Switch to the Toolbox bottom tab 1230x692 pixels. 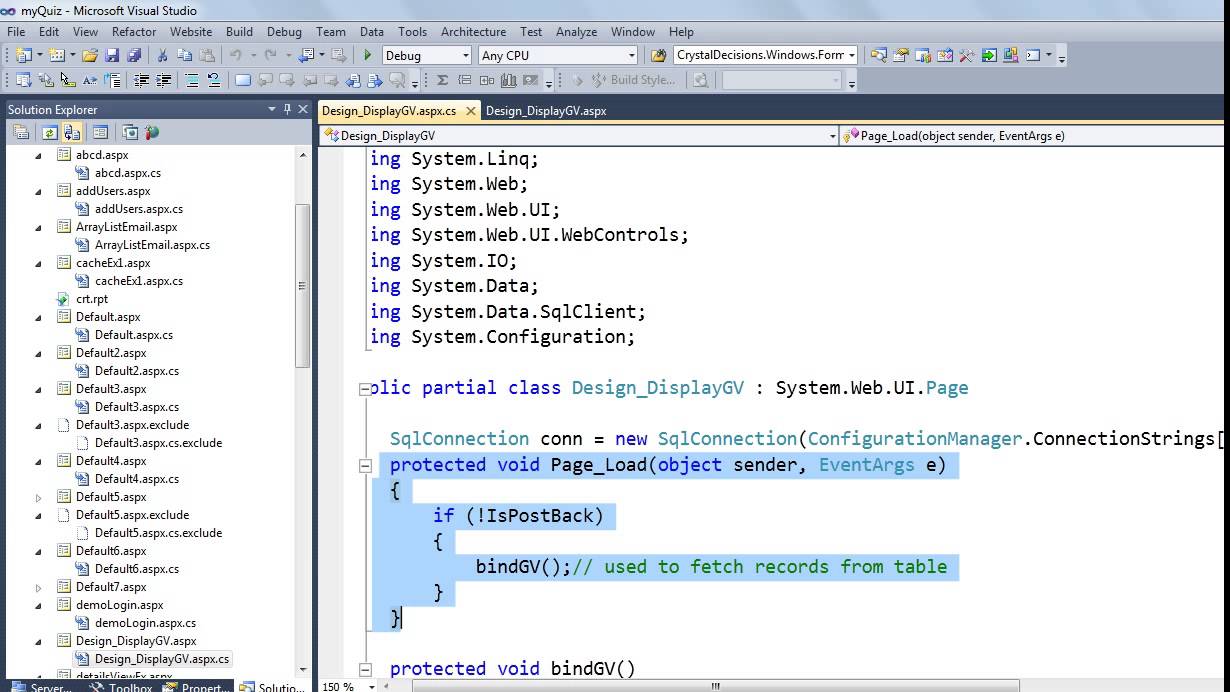[x=122, y=687]
